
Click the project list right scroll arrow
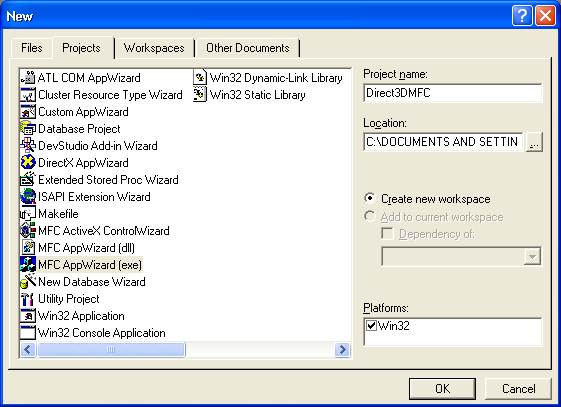[x=342, y=349]
